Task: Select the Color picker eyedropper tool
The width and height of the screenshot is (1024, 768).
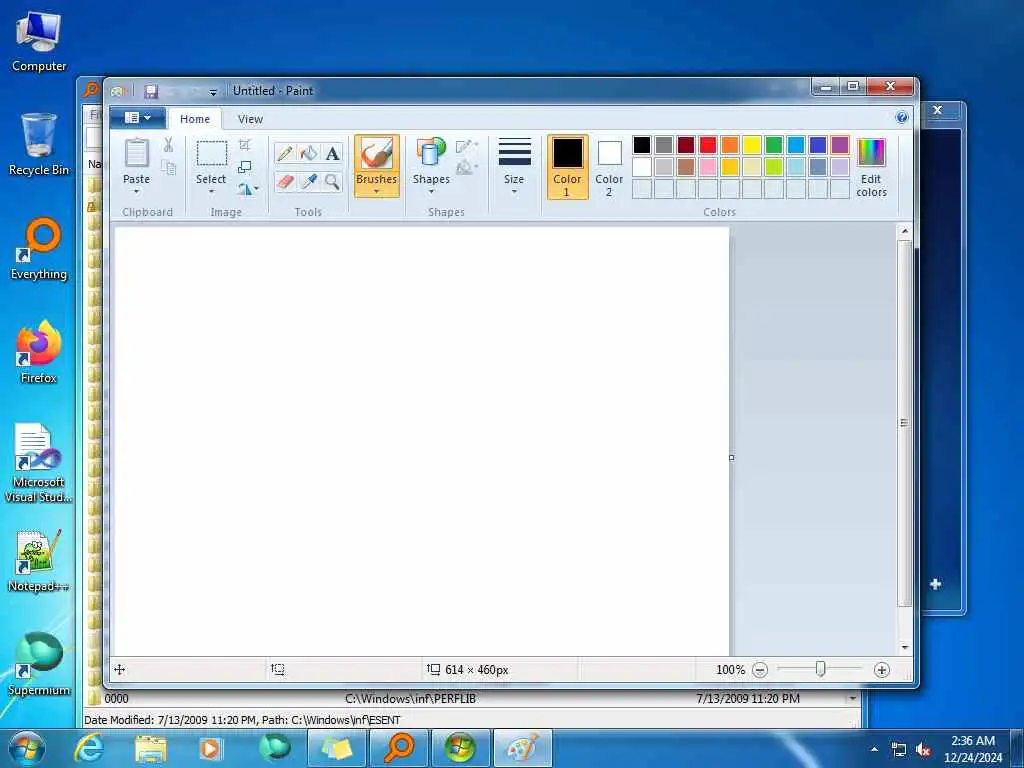Action: pyautogui.click(x=309, y=181)
